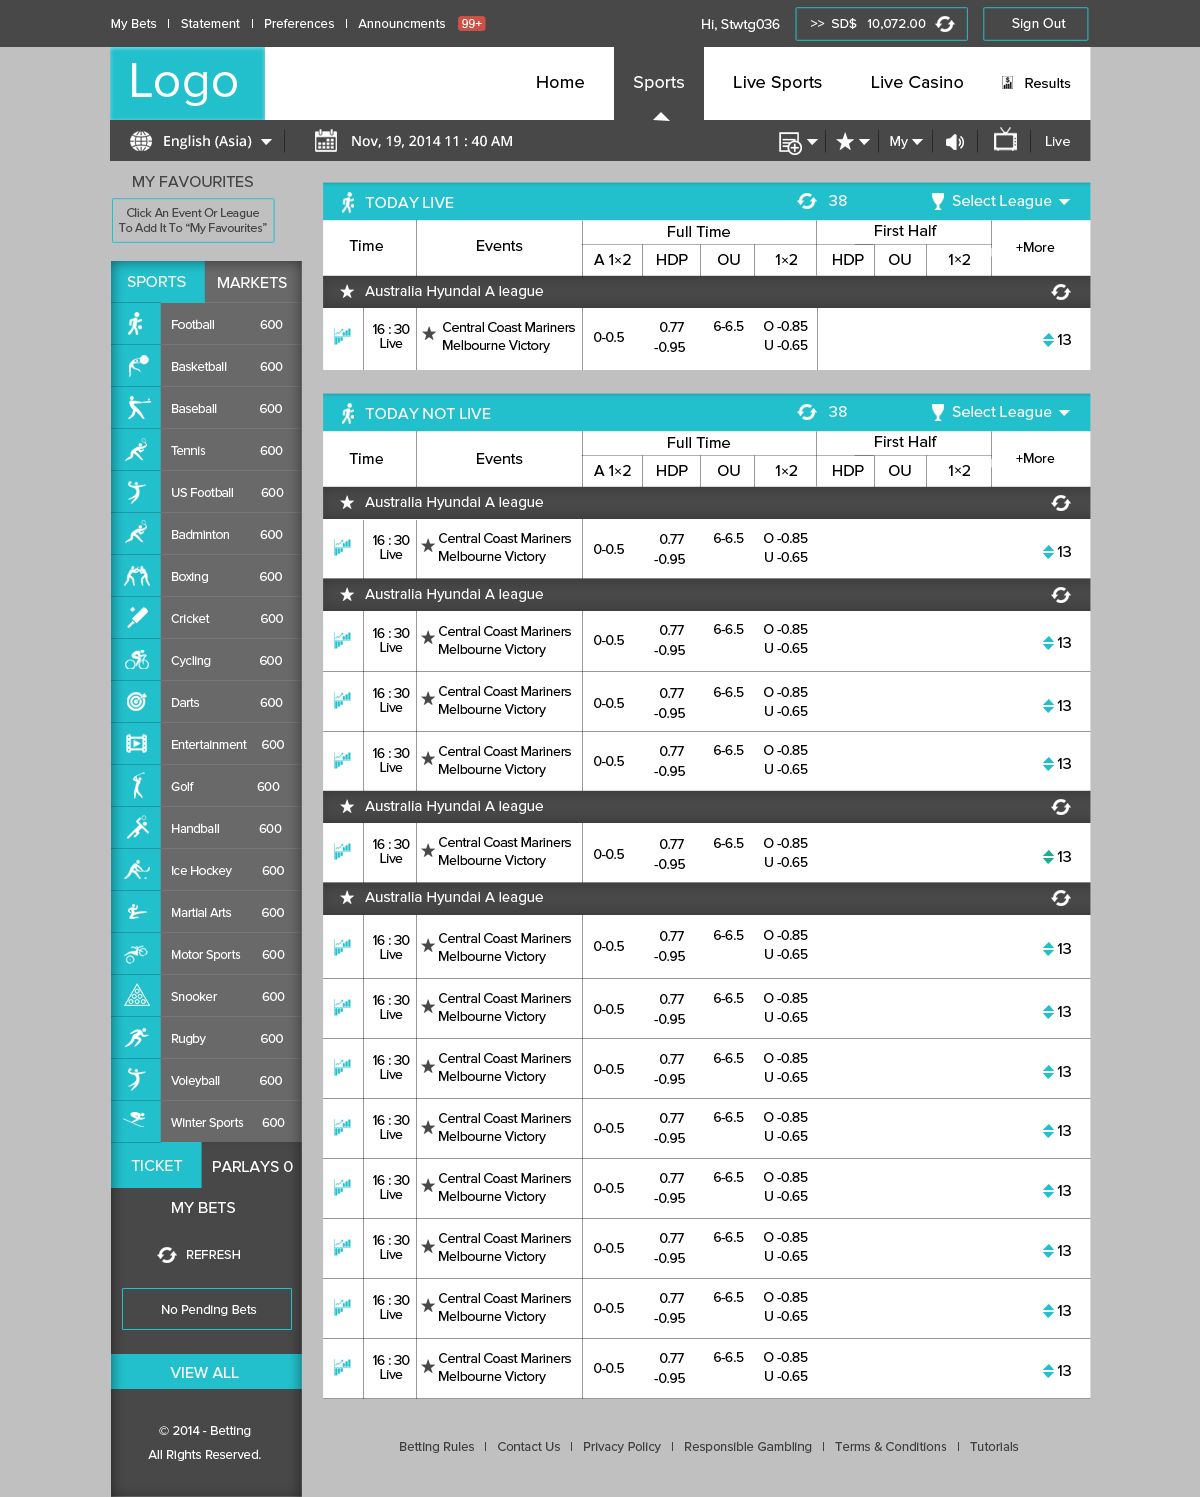Click the Tennis sport icon
The image size is (1200, 1497).
tap(137, 450)
